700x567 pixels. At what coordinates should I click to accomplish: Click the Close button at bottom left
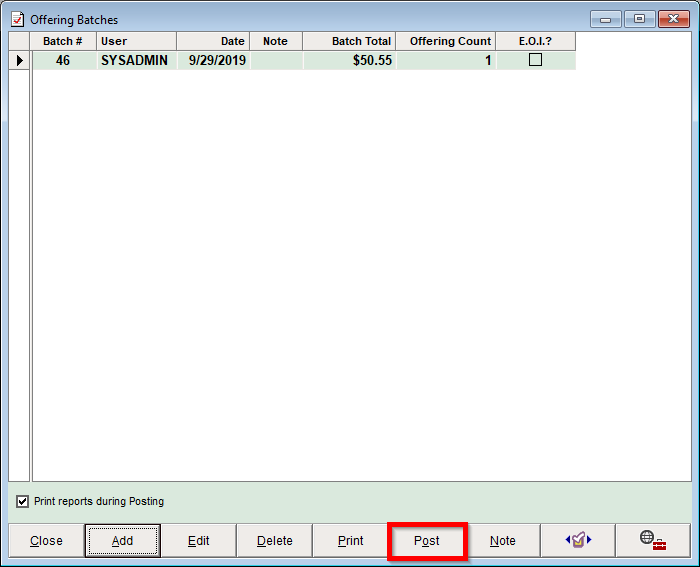(x=46, y=541)
